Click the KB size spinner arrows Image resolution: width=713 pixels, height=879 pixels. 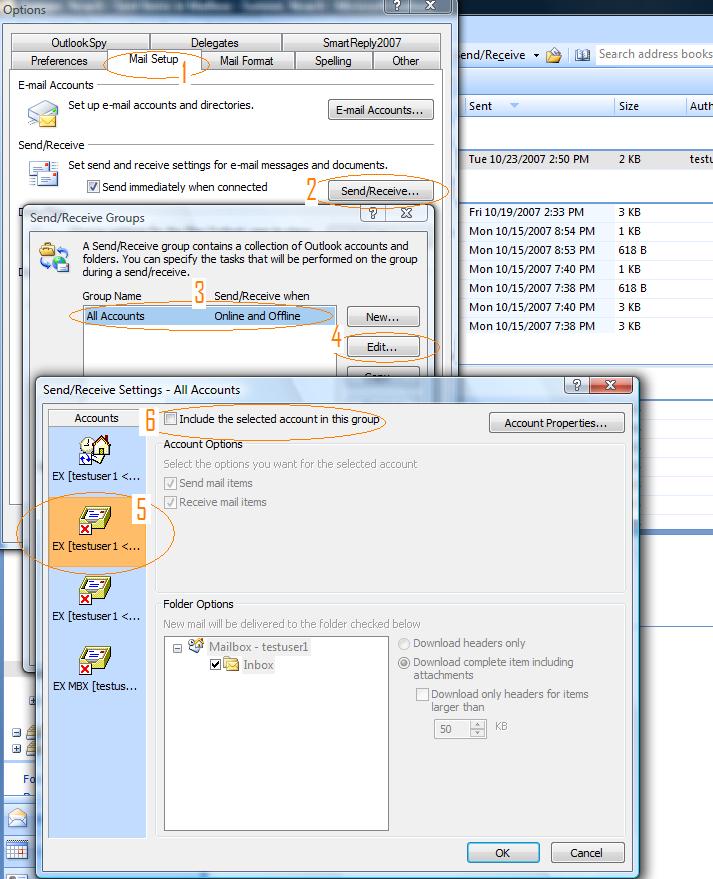tap(478, 729)
